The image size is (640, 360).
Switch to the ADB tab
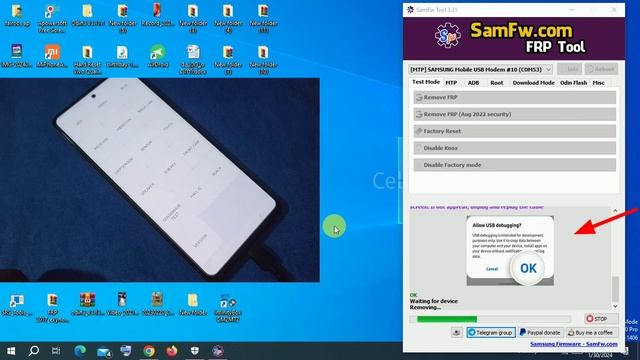[473, 82]
